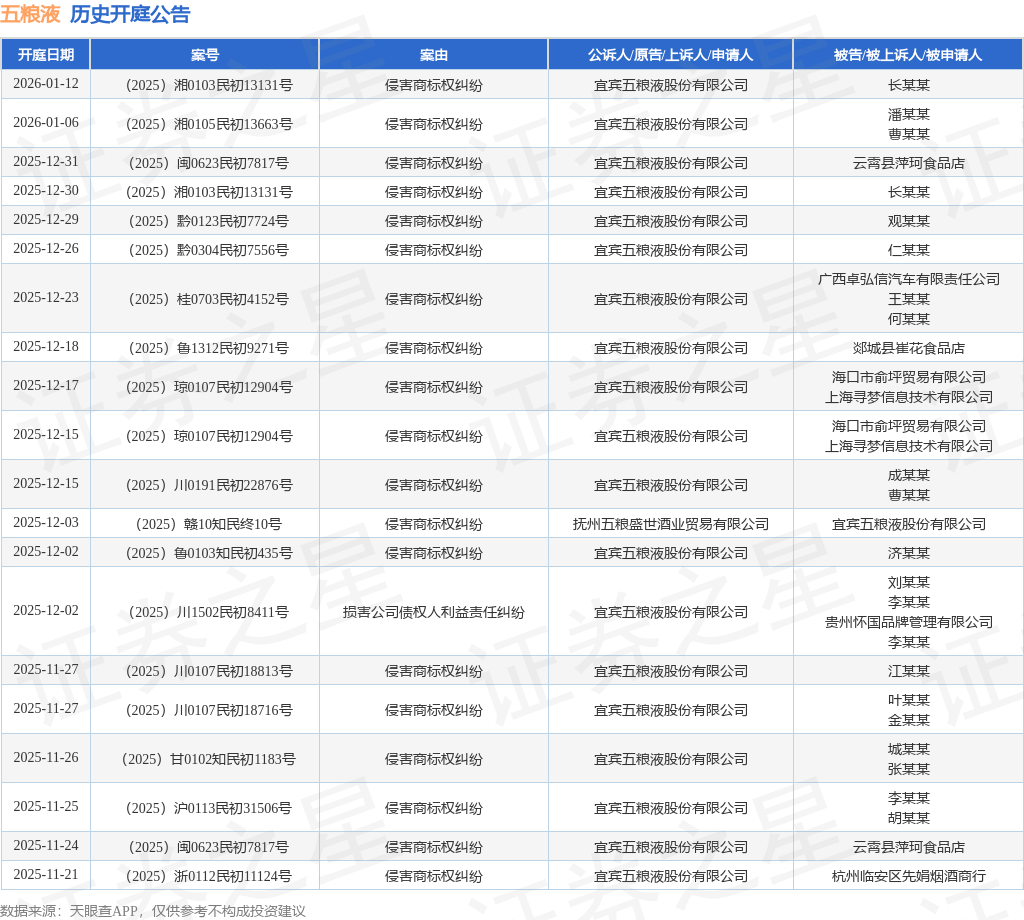Select the 案号 column header
The image size is (1024, 920).
205,55
